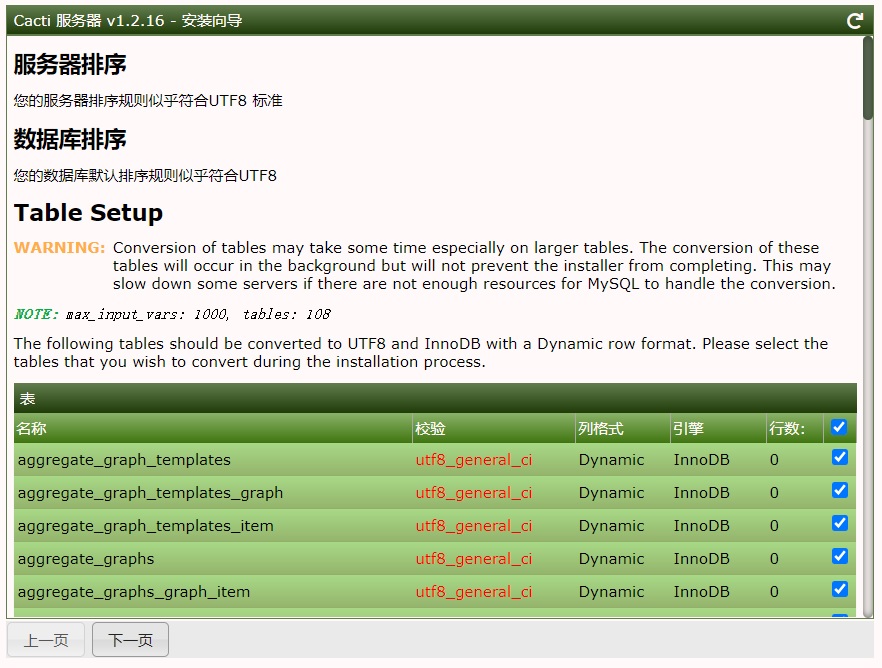The height and width of the screenshot is (668, 882).
Task: Toggle checkbox for aggregate_graph_templates_item table
Action: click(839, 523)
